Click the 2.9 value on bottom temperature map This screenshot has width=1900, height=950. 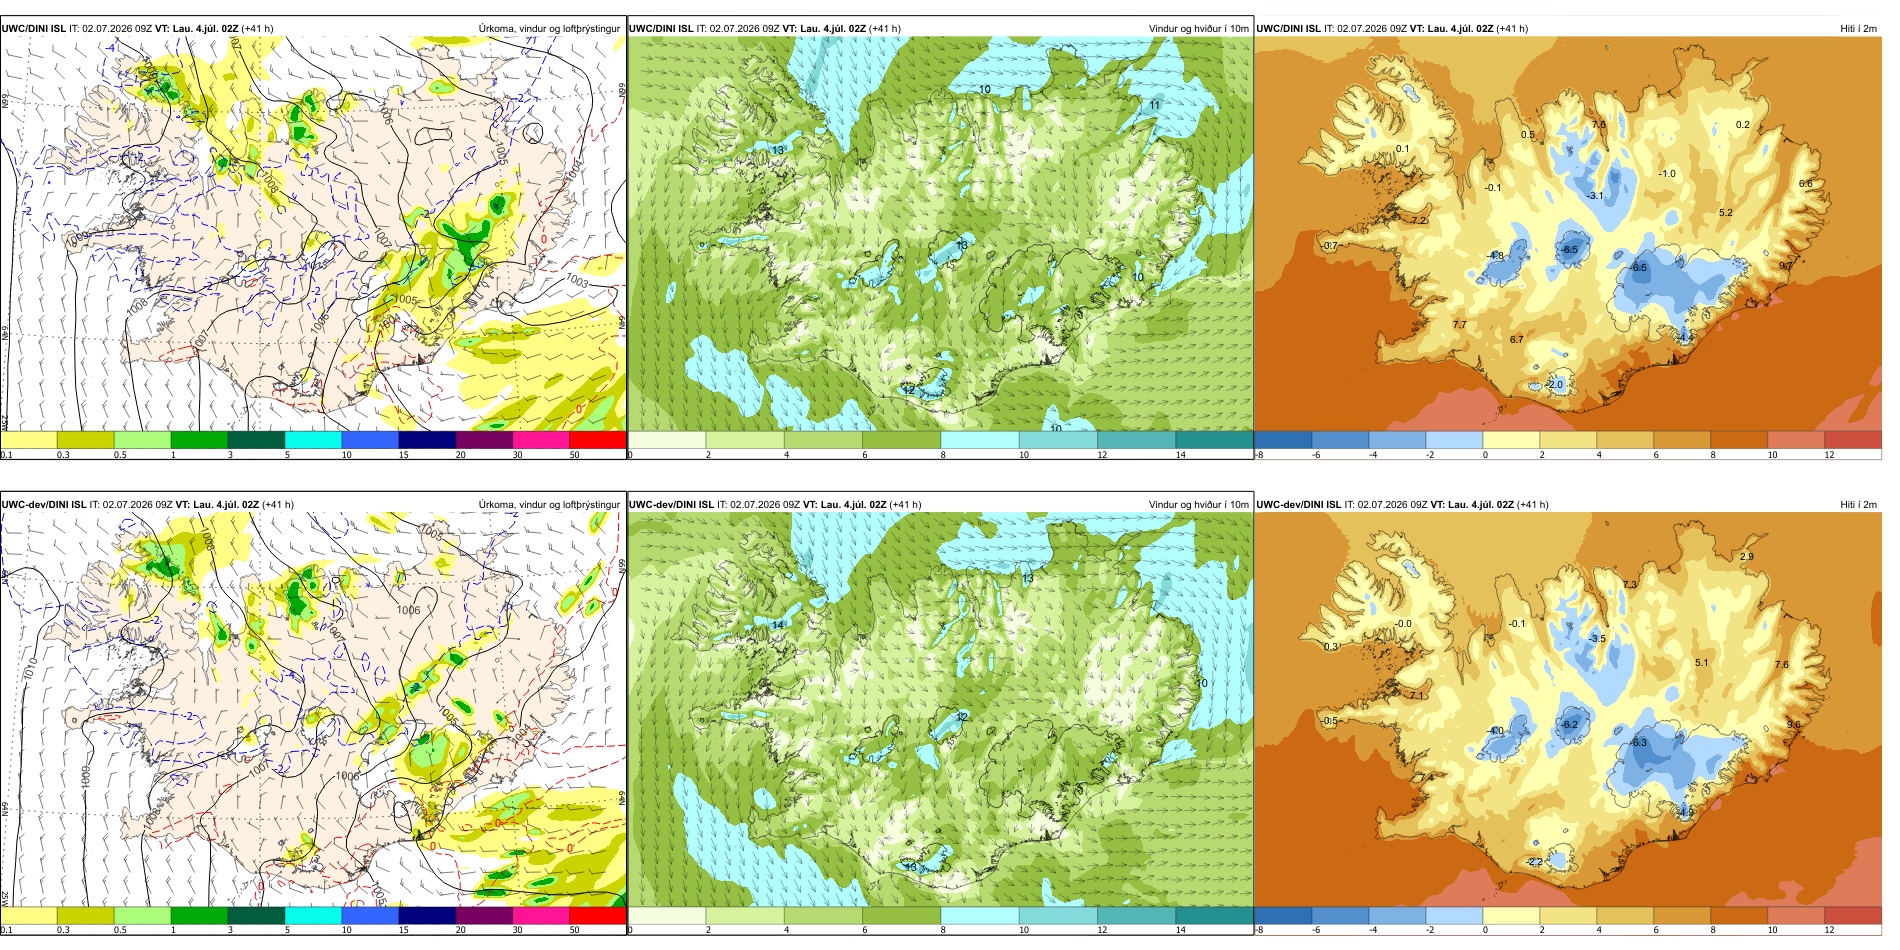click(1746, 557)
